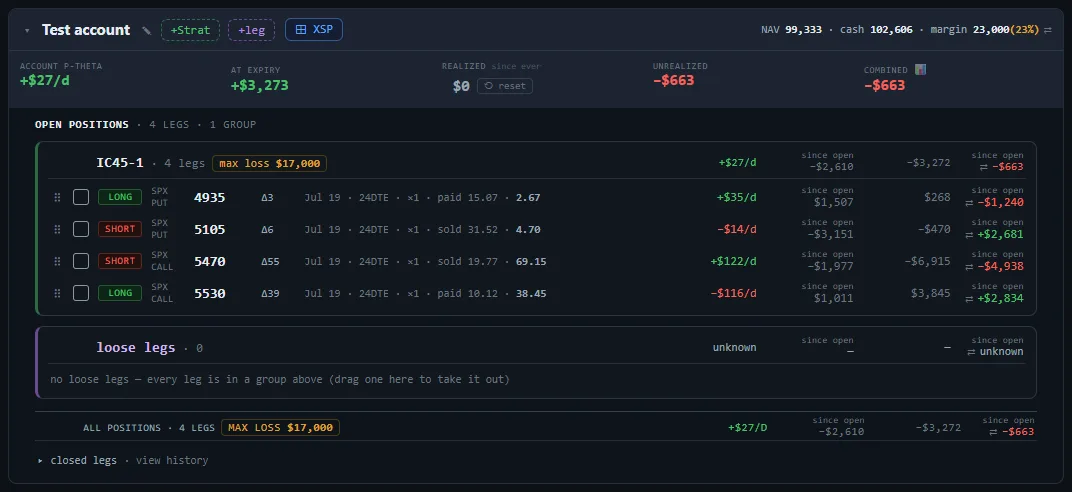Click the Test account title
The width and height of the screenshot is (1072, 492).
85,30
